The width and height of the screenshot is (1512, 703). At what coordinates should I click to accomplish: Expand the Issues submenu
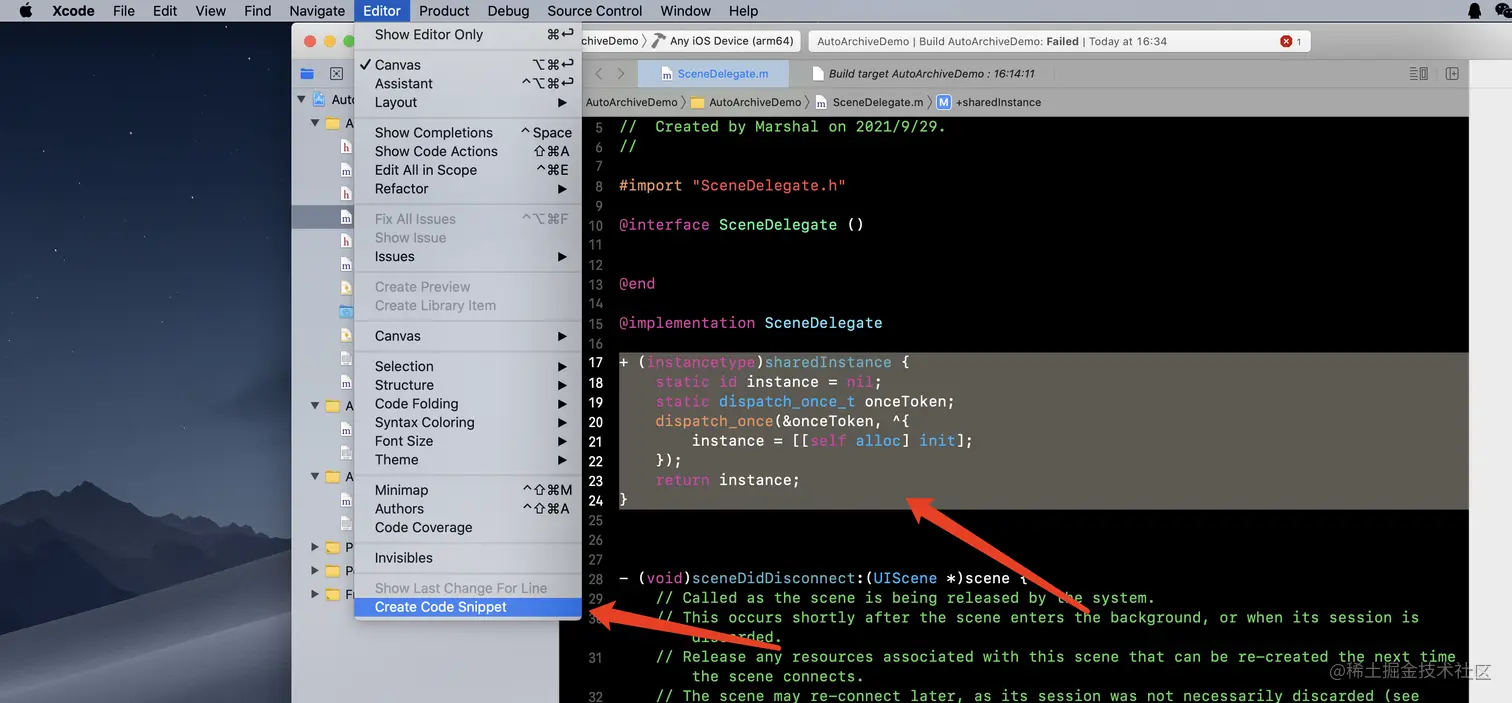pos(468,257)
